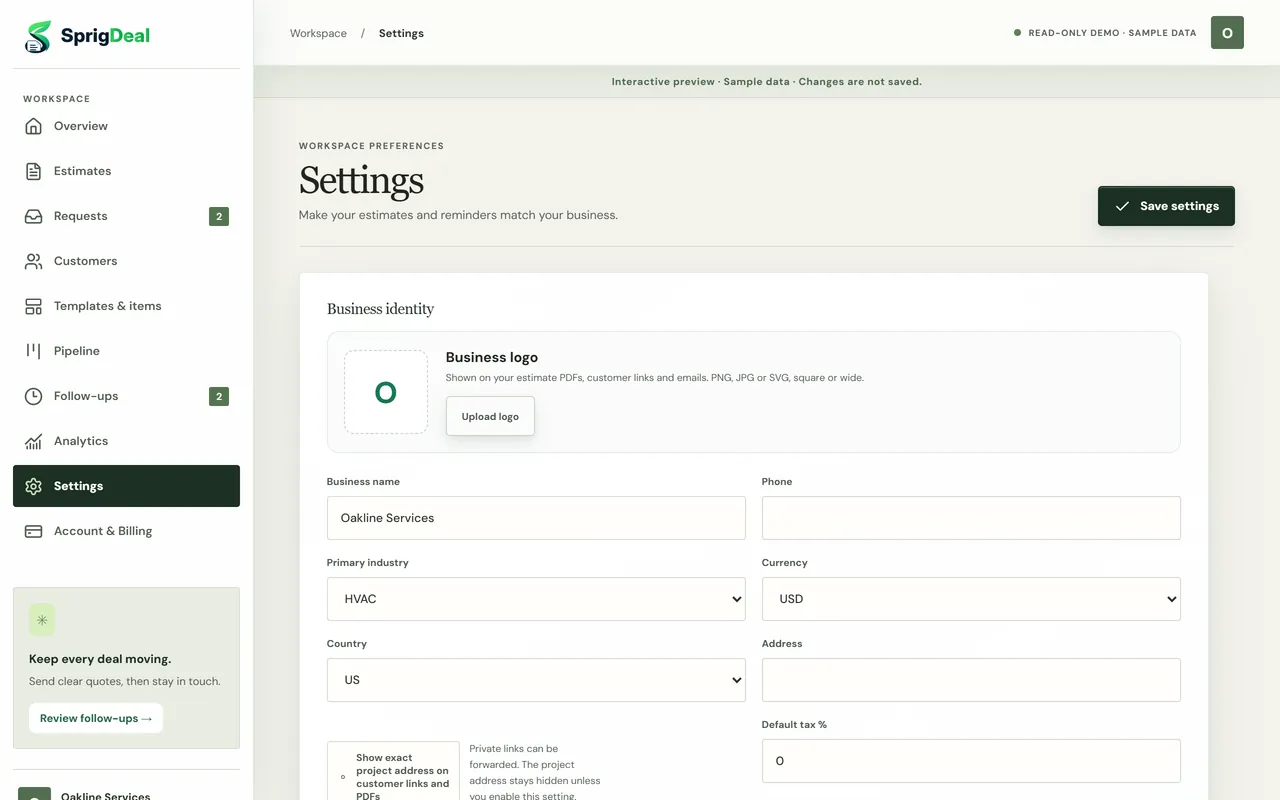Click the SprigDeal logo icon

click(x=38, y=37)
